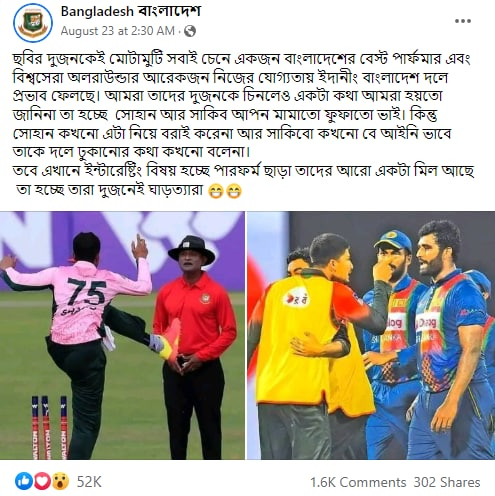Click the last caption line ending with emojis
Screen dimensions: 495x496
click(129, 191)
